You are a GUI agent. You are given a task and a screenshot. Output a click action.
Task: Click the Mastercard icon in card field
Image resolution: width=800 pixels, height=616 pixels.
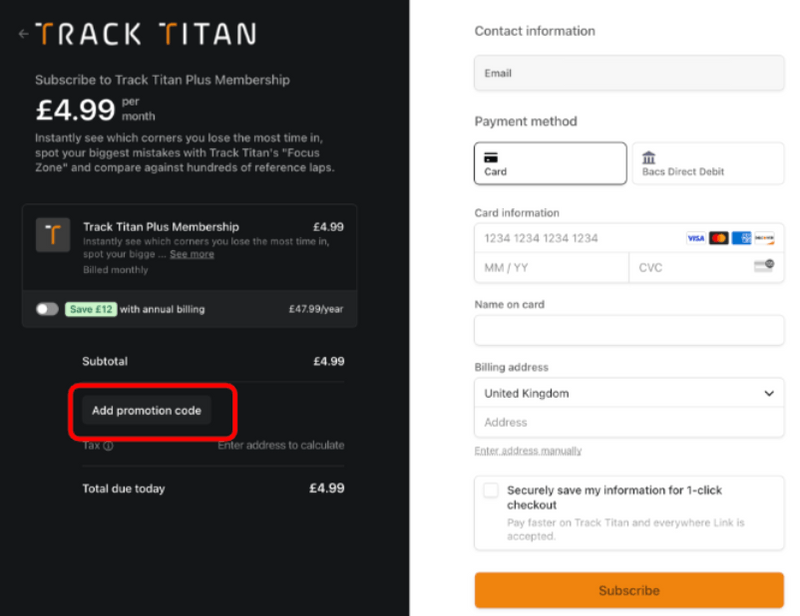click(718, 237)
